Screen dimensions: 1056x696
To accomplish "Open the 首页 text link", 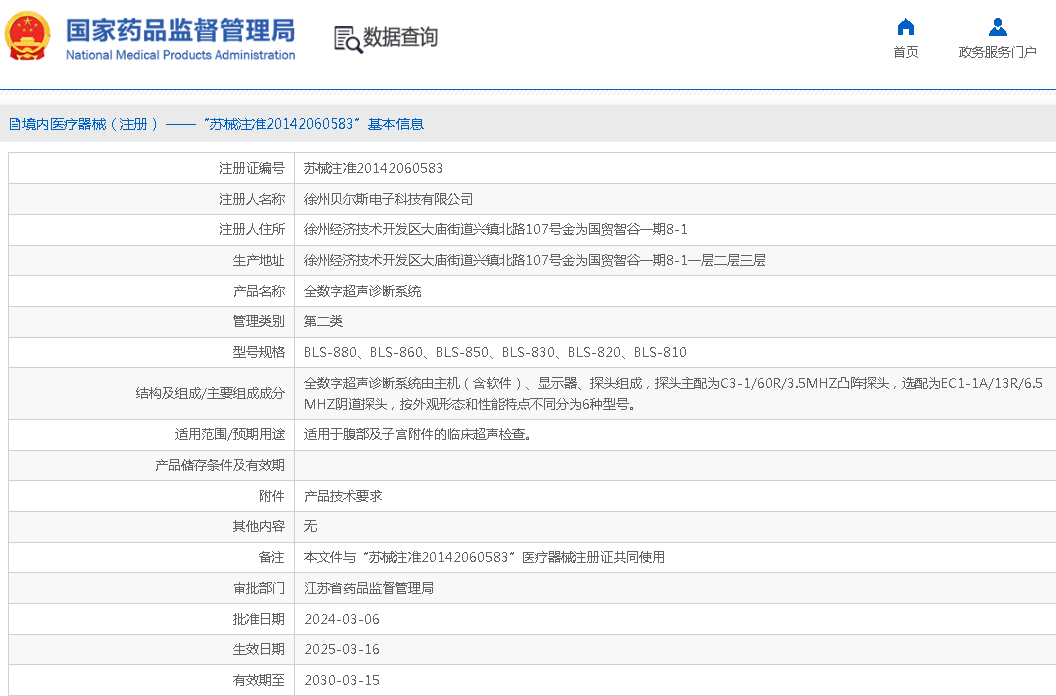I will pyautogui.click(x=905, y=52).
